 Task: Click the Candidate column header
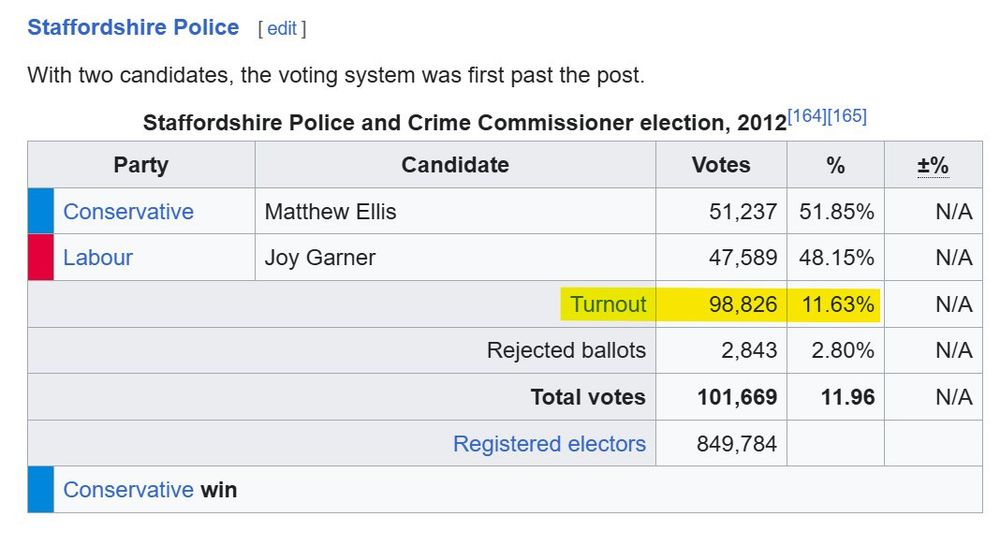[x=455, y=165]
